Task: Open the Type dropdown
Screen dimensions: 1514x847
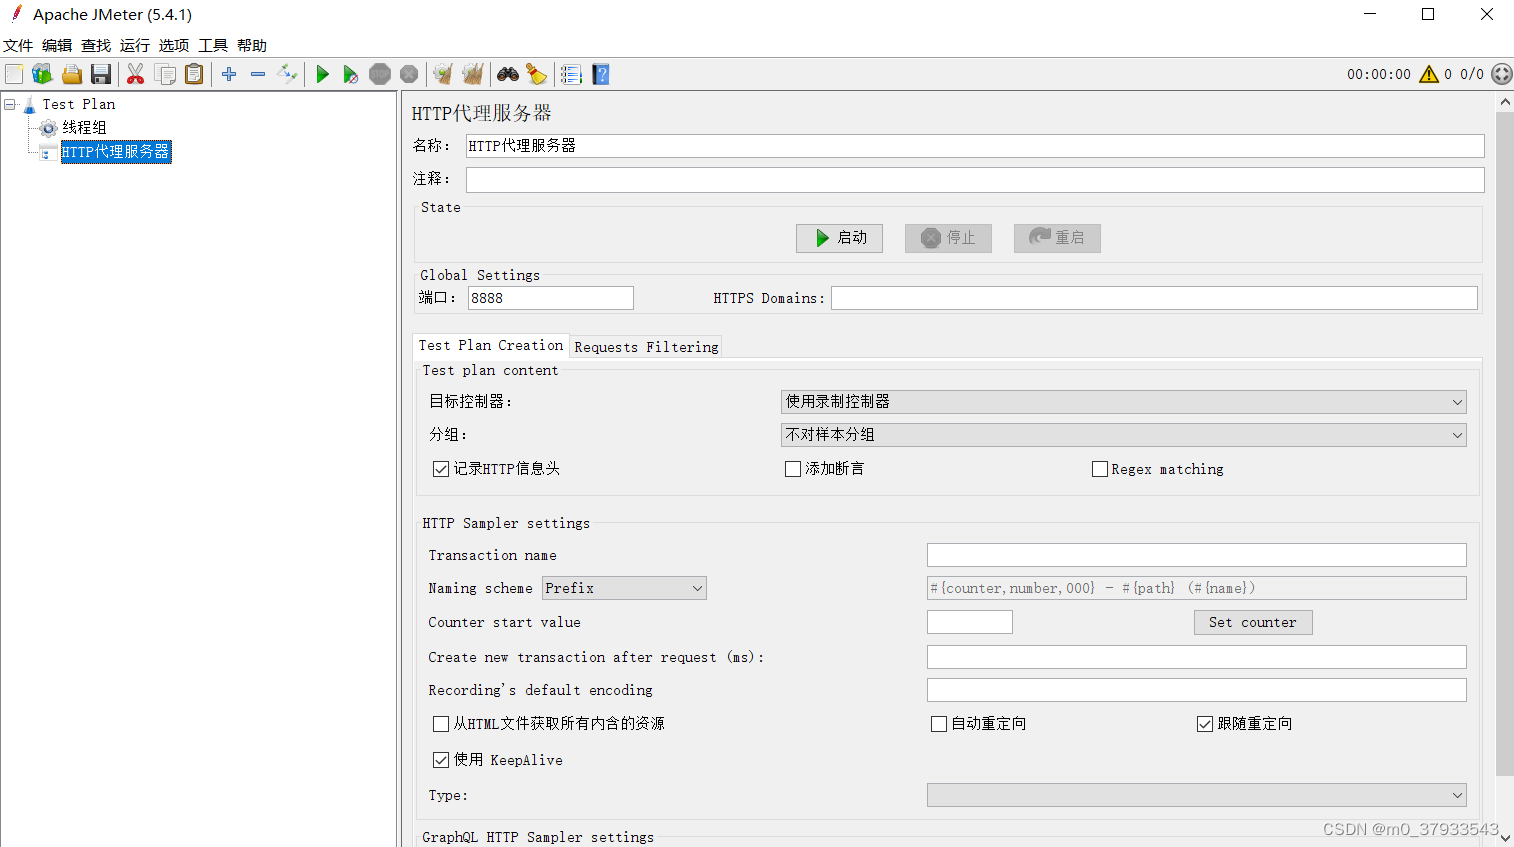Action: pyautogui.click(x=1196, y=795)
